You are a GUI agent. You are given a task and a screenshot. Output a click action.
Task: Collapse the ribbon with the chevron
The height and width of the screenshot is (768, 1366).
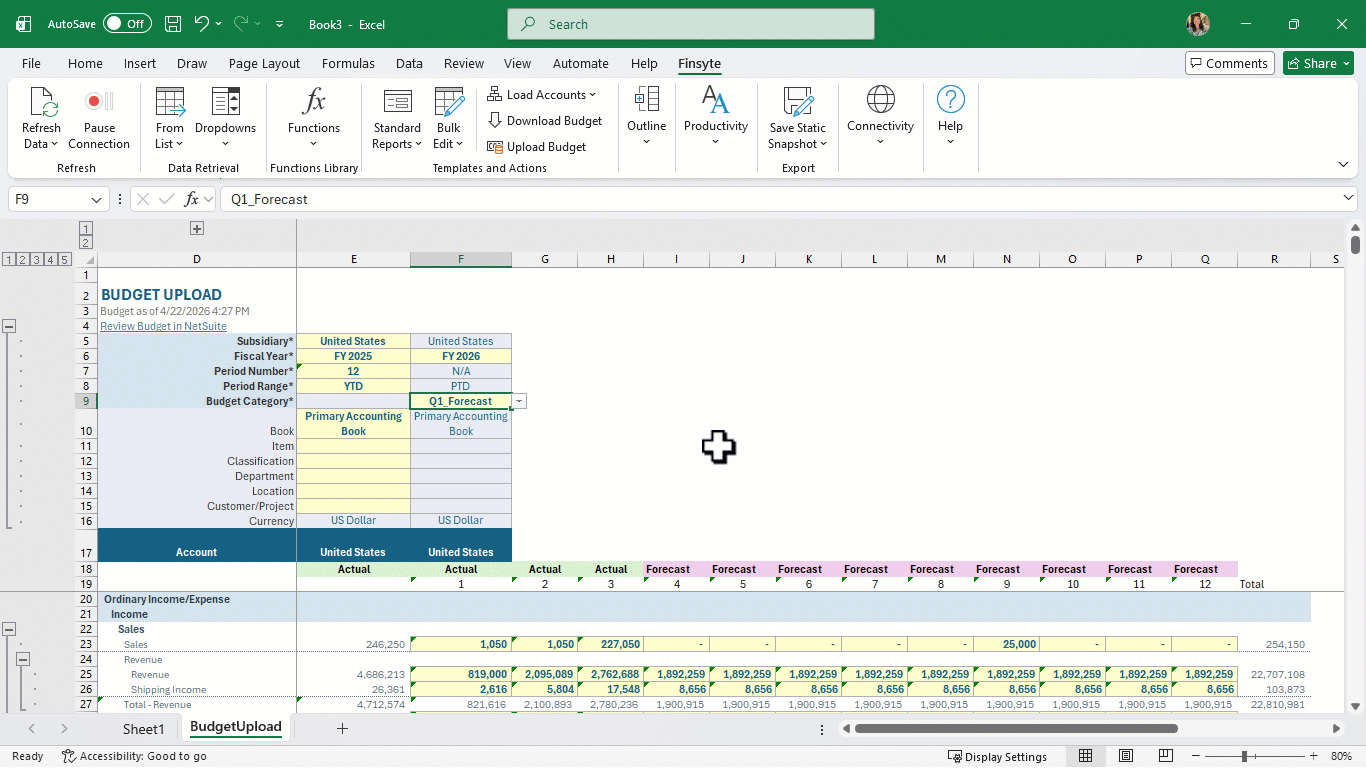pos(1343,164)
